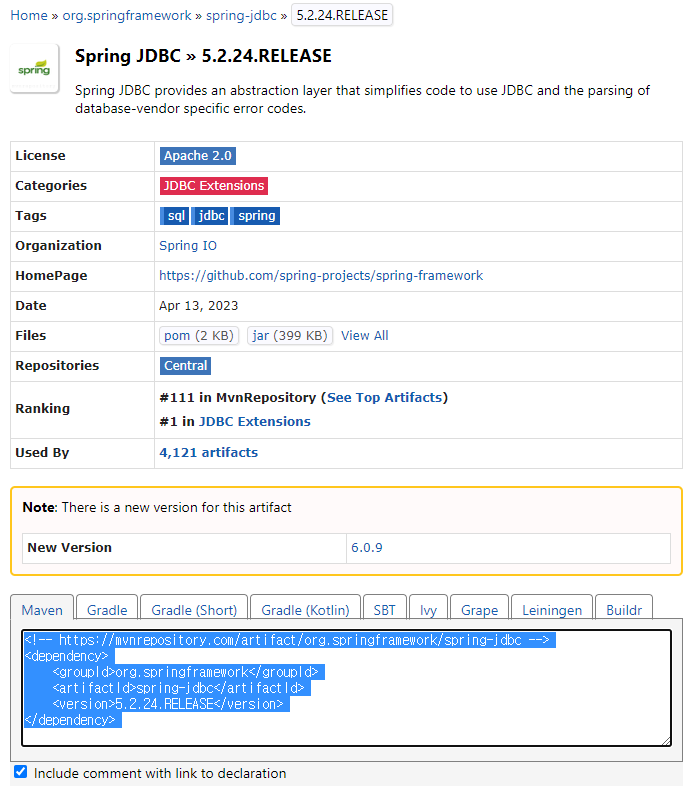Switch to the Gradle (Short) tab
The width and height of the screenshot is (692, 786).
click(x=194, y=610)
